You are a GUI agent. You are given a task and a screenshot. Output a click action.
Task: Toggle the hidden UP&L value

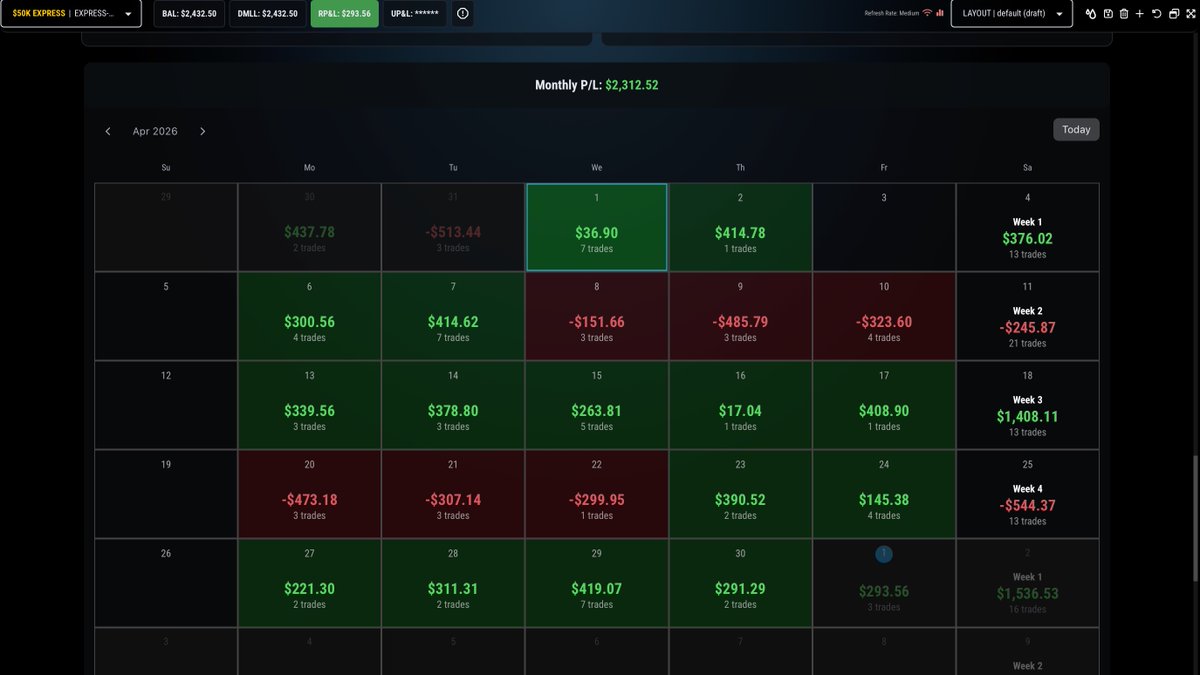(414, 14)
